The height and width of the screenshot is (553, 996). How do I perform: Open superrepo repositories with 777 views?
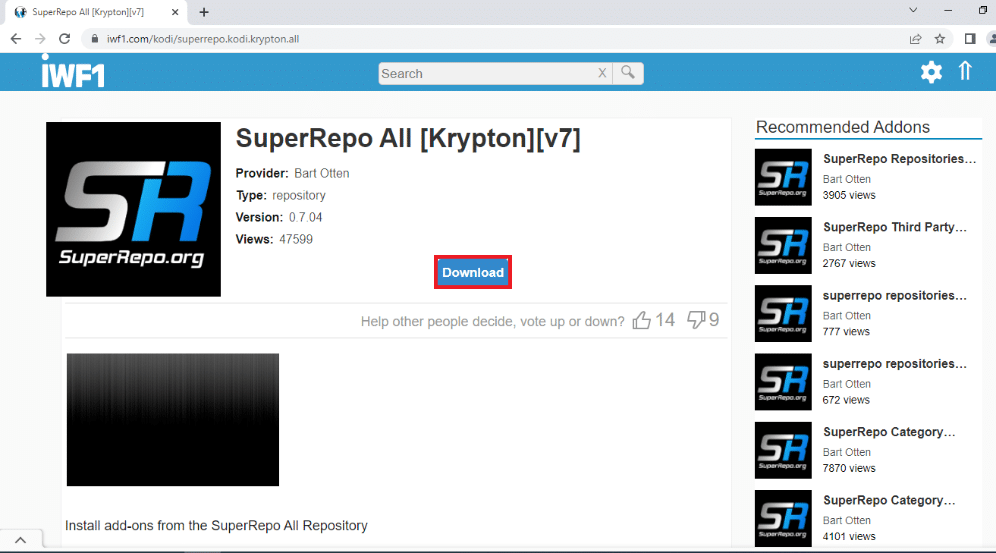click(895, 295)
